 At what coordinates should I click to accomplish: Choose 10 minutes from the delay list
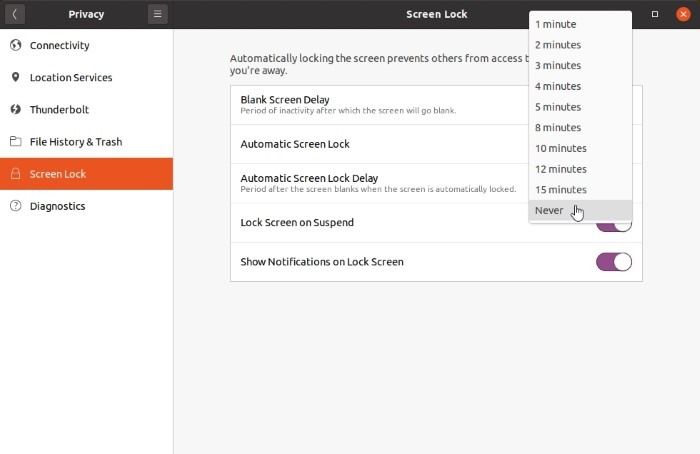(x=580, y=148)
